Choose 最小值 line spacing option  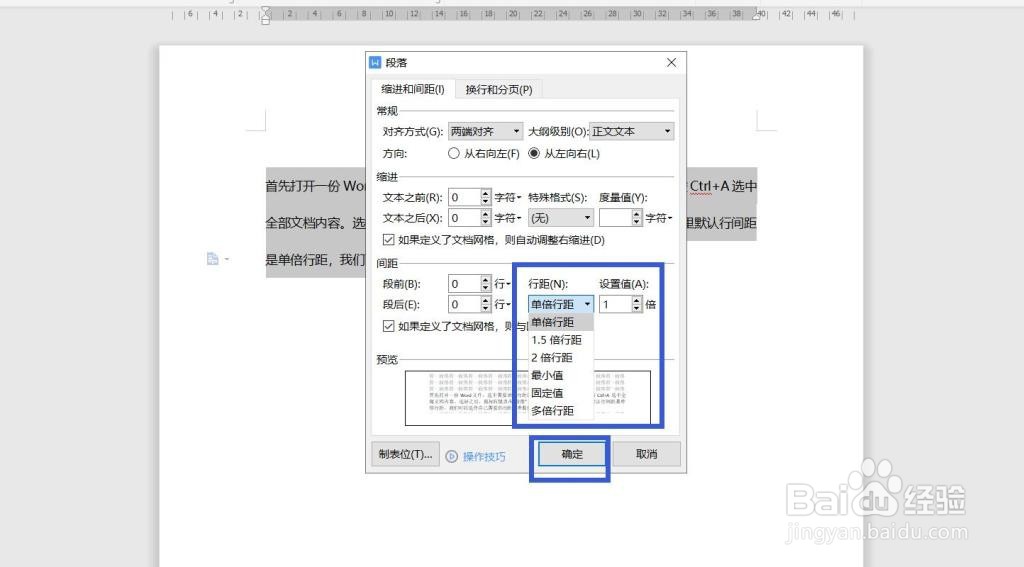tap(561, 375)
